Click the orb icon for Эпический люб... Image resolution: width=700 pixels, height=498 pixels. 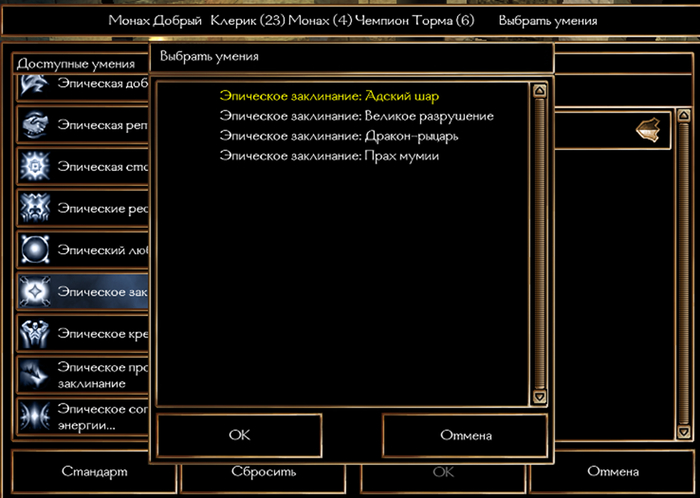click(x=34, y=249)
